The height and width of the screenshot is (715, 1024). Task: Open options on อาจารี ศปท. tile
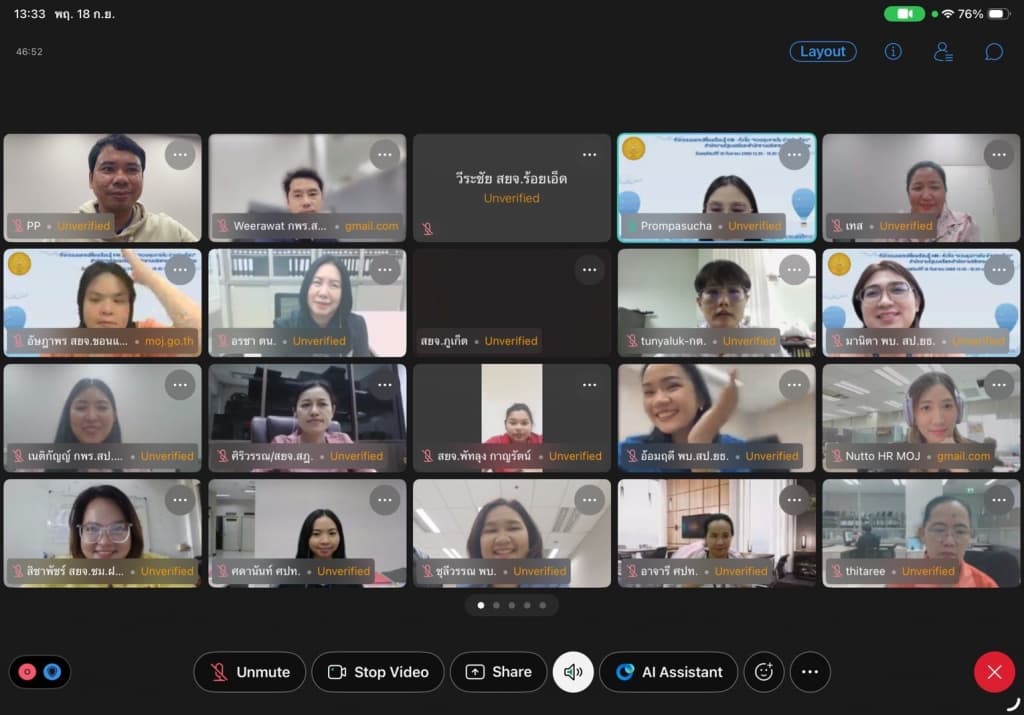794,500
